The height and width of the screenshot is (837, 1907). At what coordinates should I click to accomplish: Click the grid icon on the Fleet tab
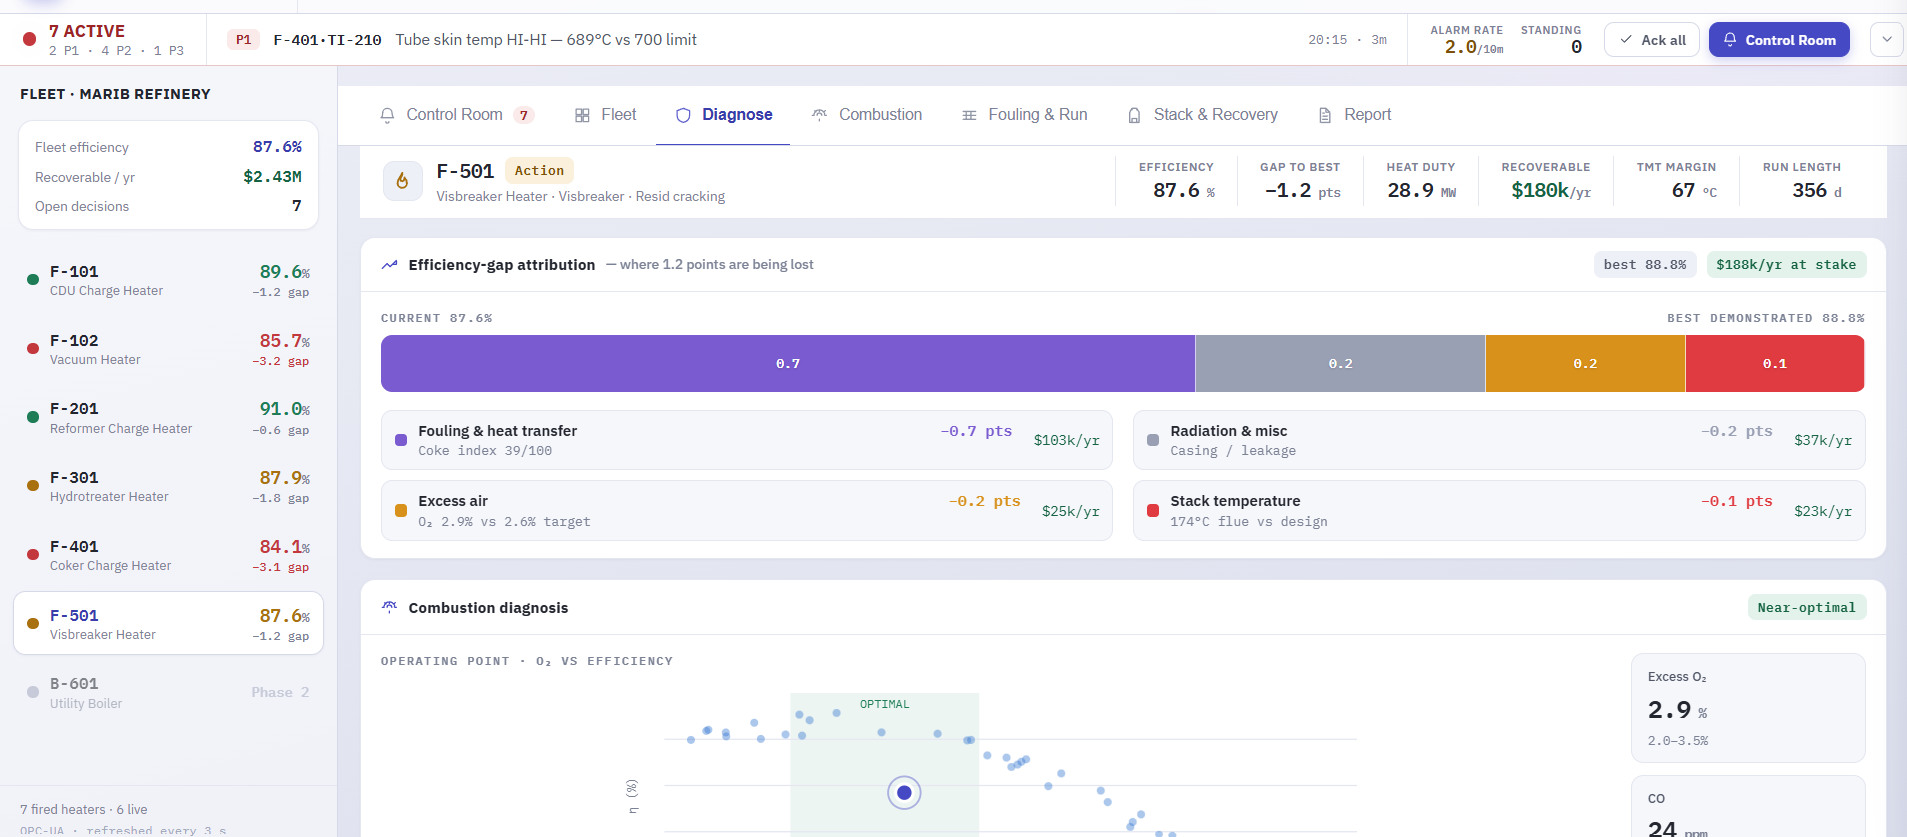click(x=582, y=115)
